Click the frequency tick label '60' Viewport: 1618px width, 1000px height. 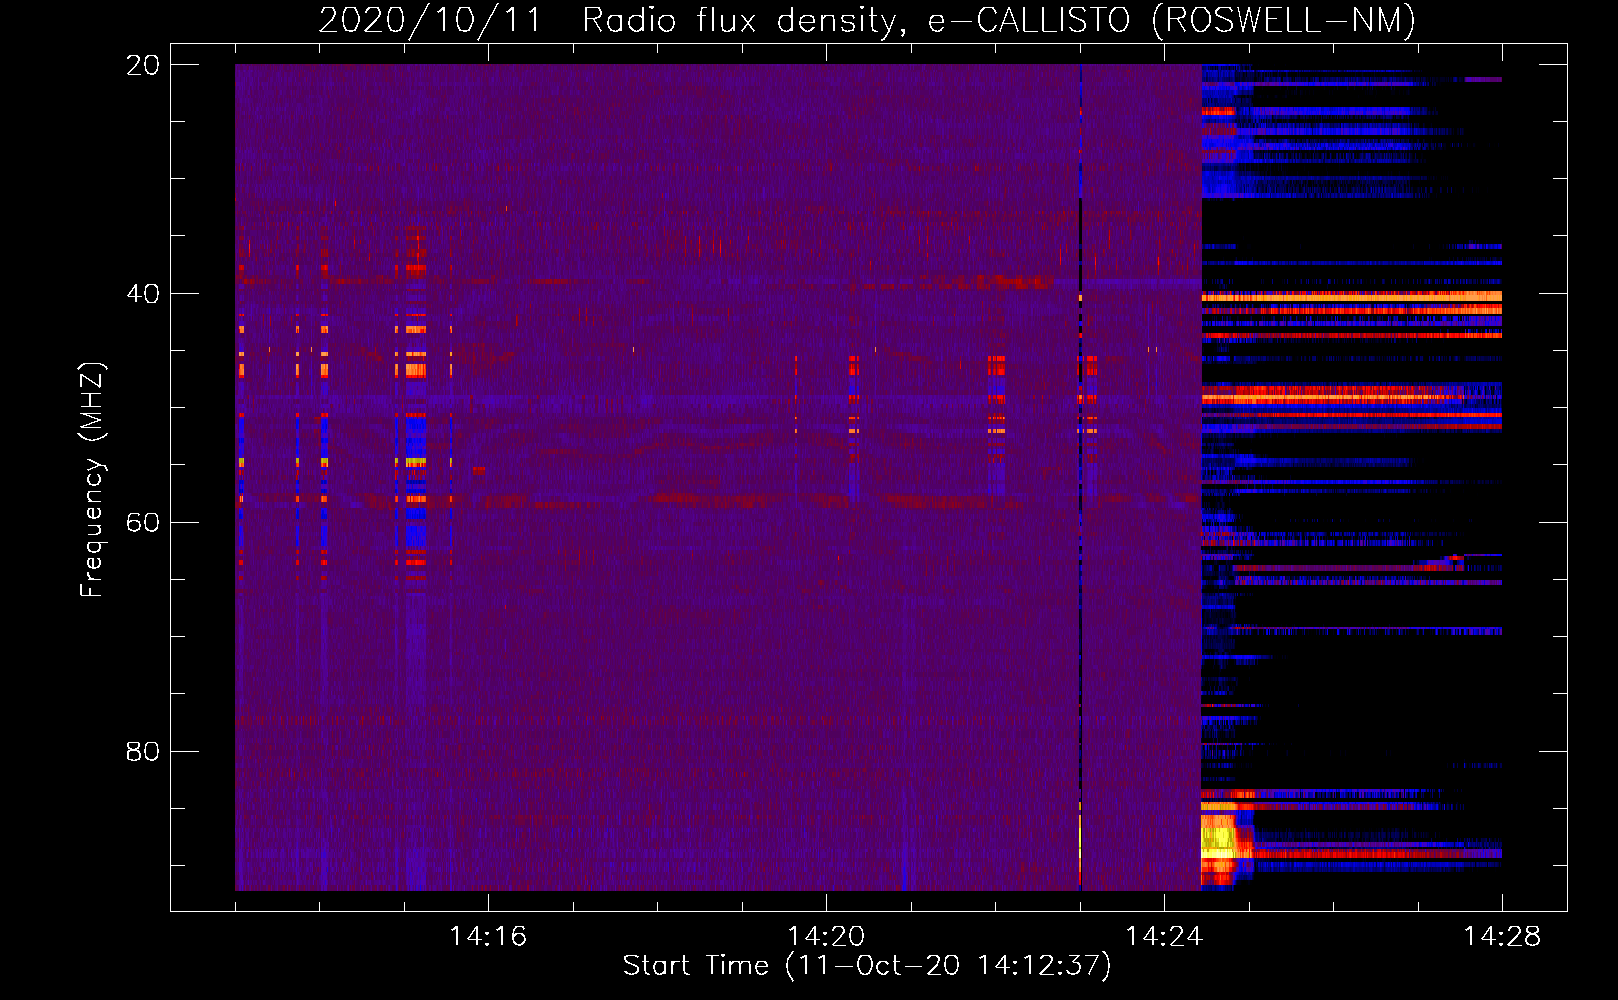coord(143,523)
